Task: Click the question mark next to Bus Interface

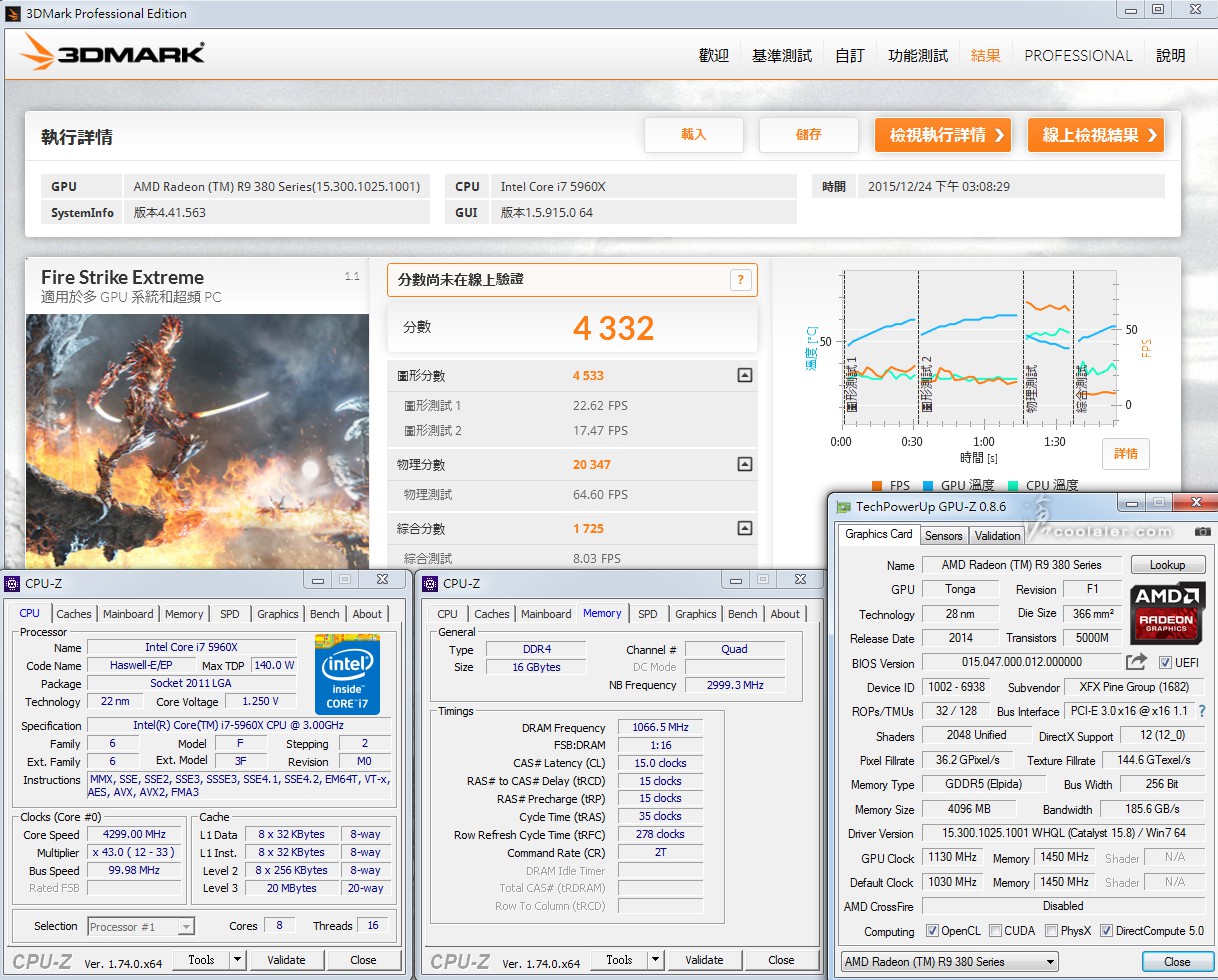Action: click(1202, 711)
